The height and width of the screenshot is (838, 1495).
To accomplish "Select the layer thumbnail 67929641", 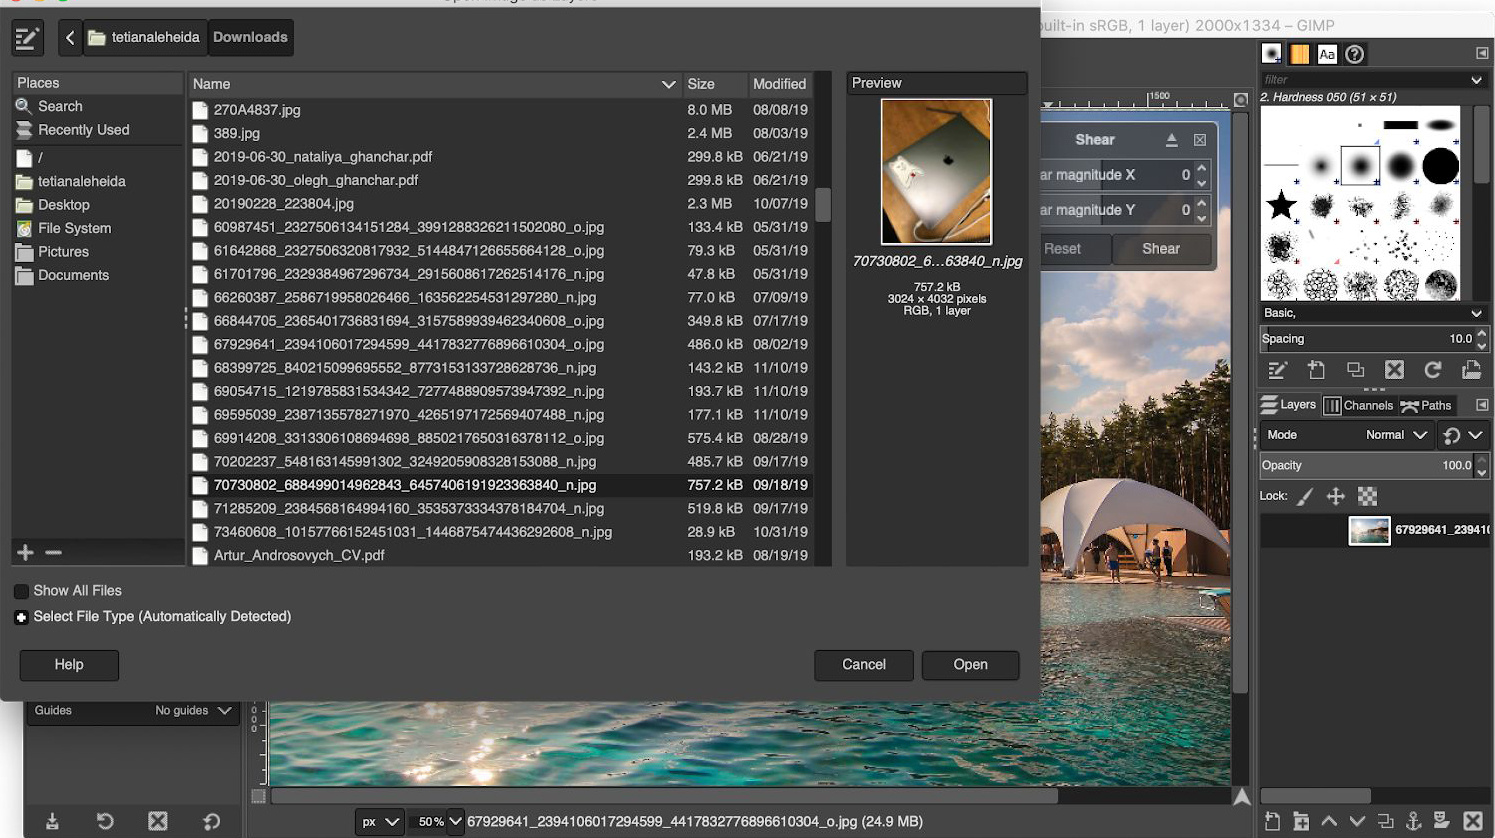I will pos(1369,530).
